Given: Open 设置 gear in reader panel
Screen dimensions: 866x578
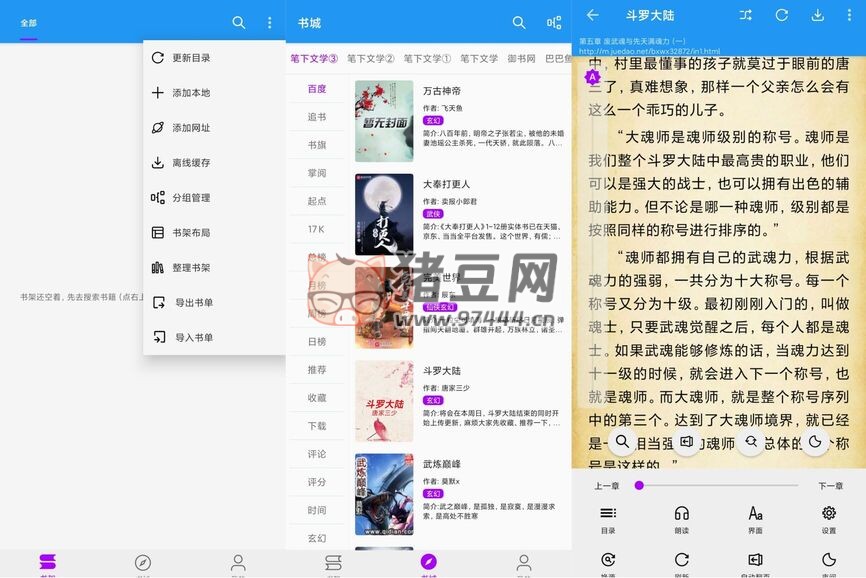Looking at the screenshot, I should coord(829,520).
